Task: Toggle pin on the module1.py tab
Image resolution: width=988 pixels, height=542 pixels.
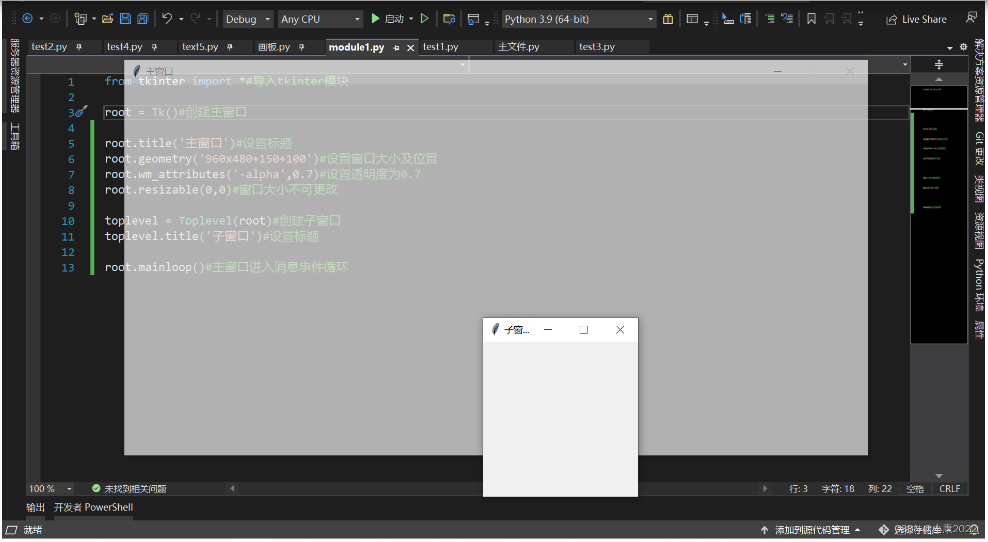Action: (396, 47)
